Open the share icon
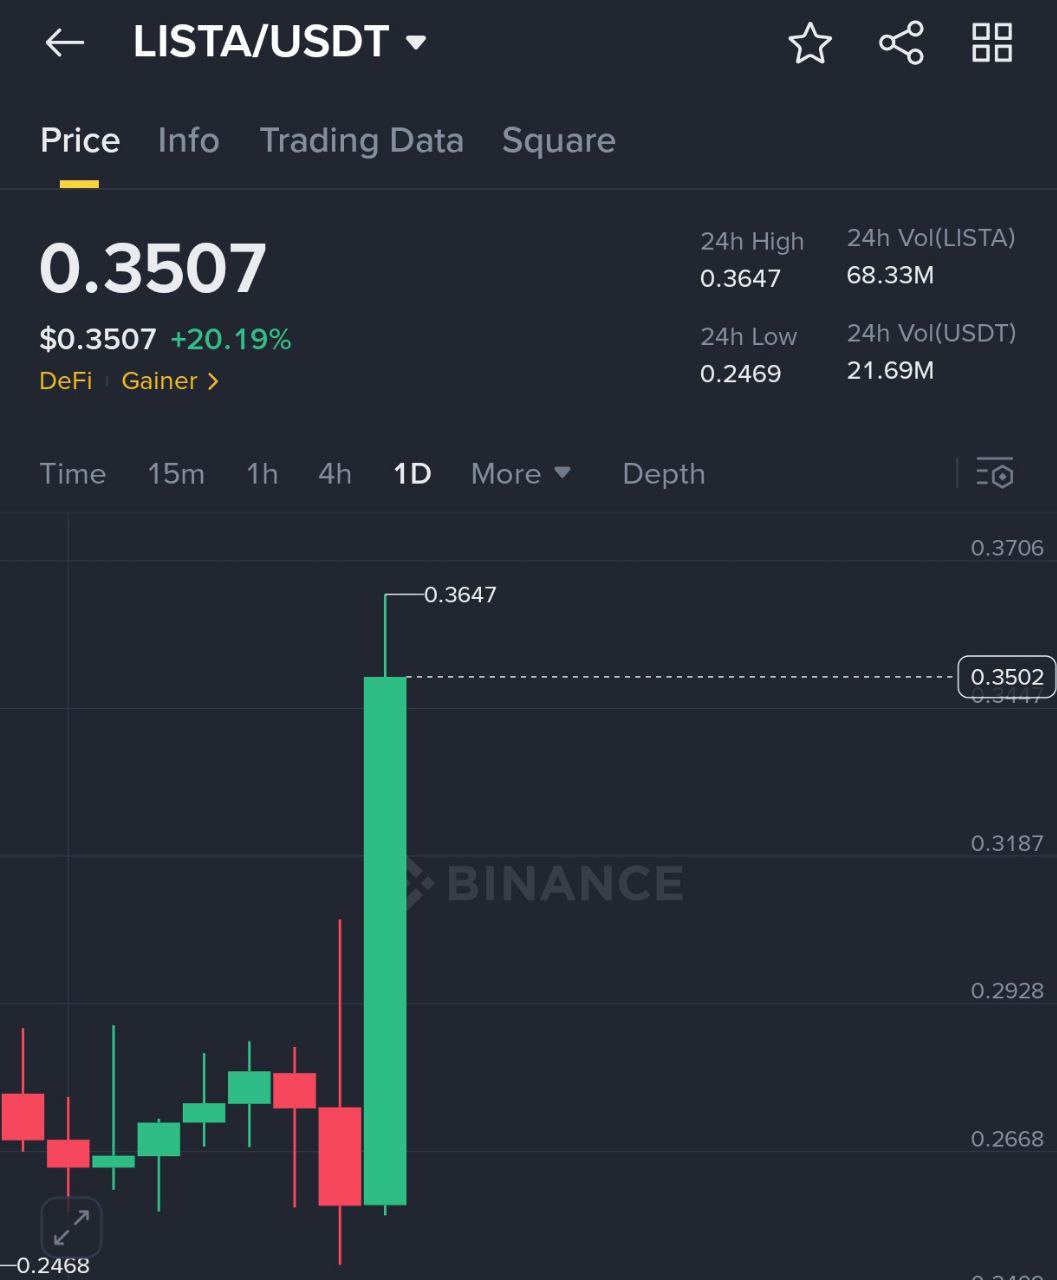1057x1280 pixels. [x=901, y=43]
